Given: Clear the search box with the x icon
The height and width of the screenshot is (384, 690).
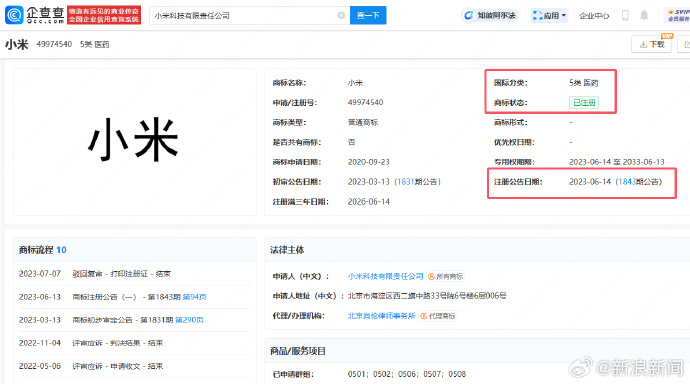Looking at the screenshot, I should click(x=341, y=15).
